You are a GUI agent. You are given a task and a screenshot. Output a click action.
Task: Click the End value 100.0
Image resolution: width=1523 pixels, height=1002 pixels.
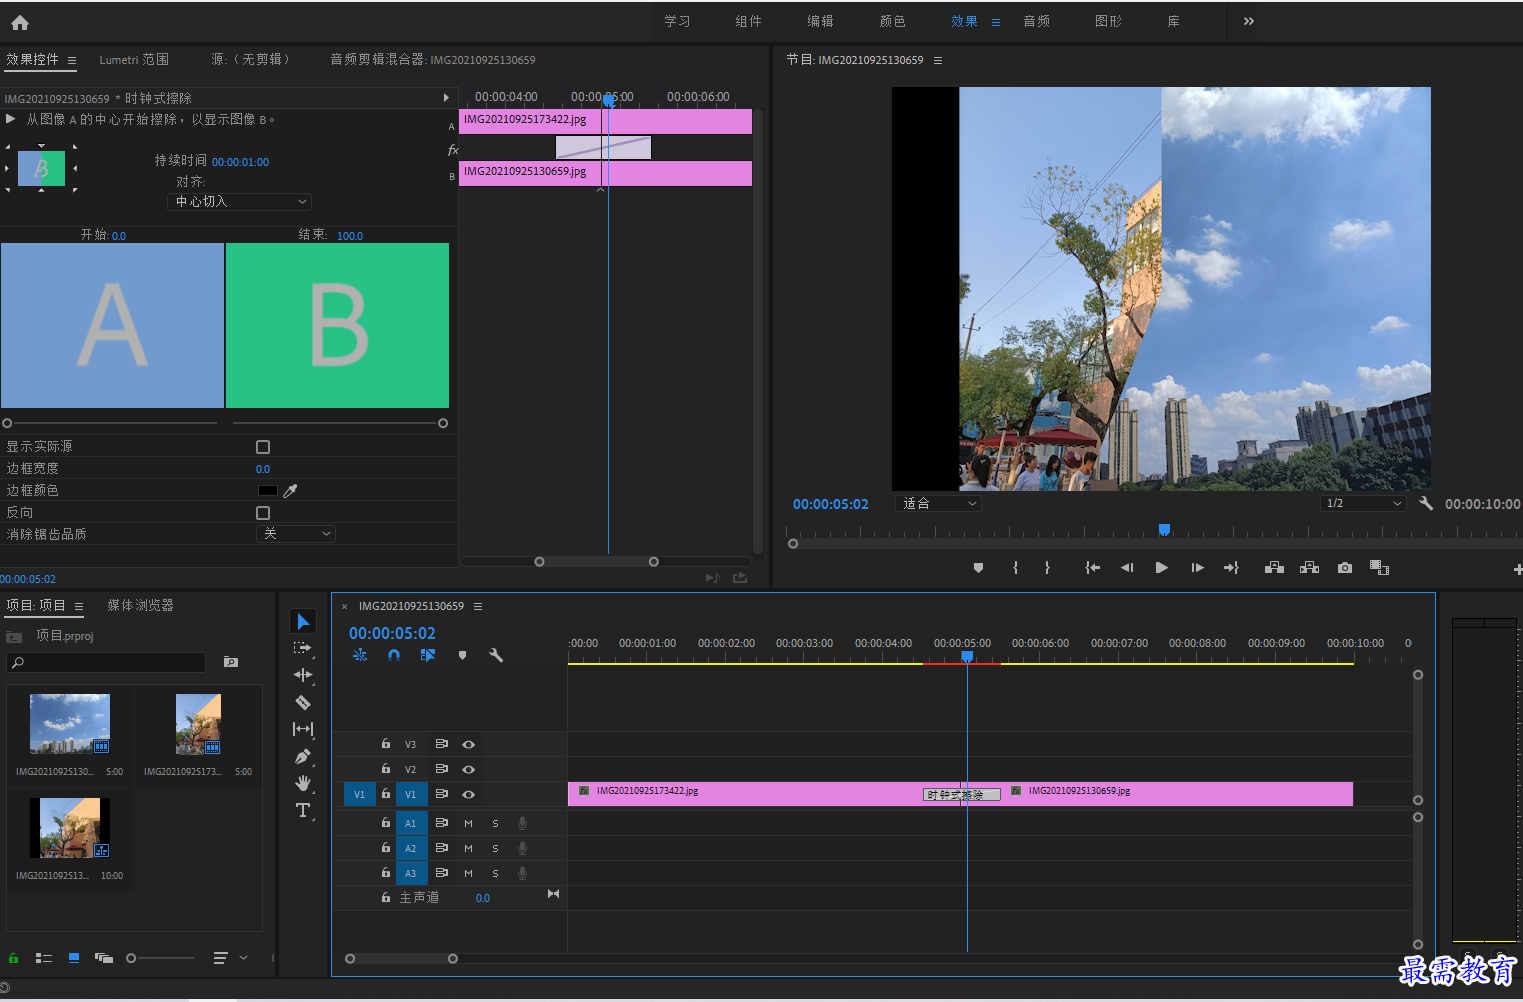coord(350,236)
